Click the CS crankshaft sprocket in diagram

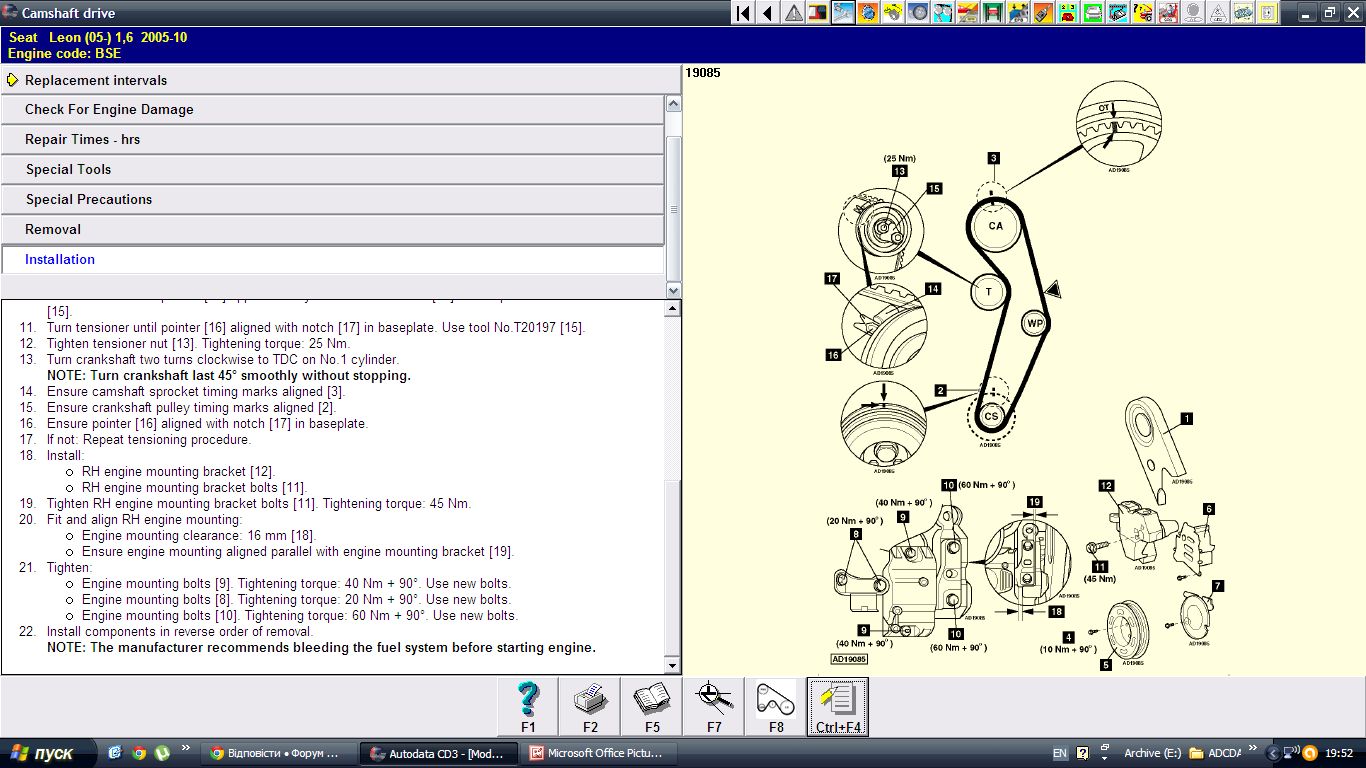coord(991,416)
